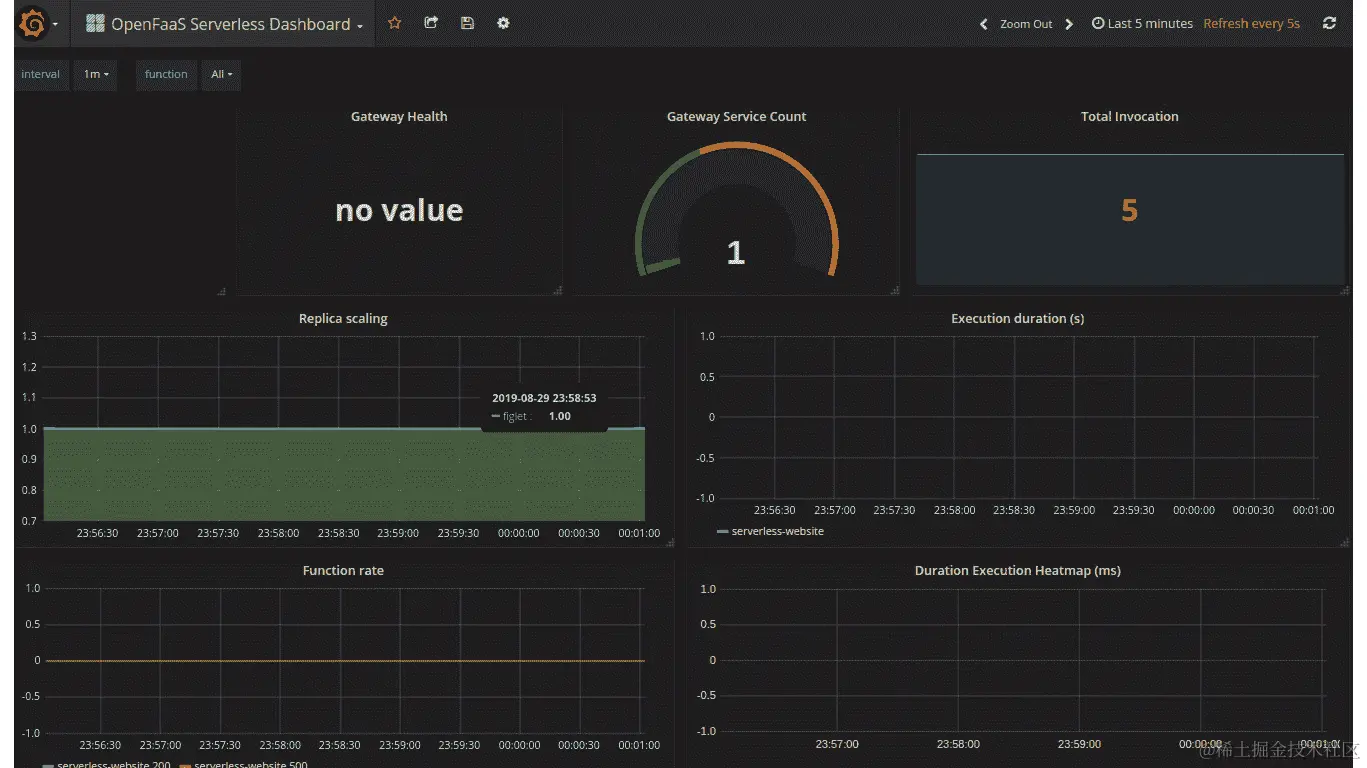
Task: Toggle the serverless-website series in Execution duration
Action: [777, 531]
